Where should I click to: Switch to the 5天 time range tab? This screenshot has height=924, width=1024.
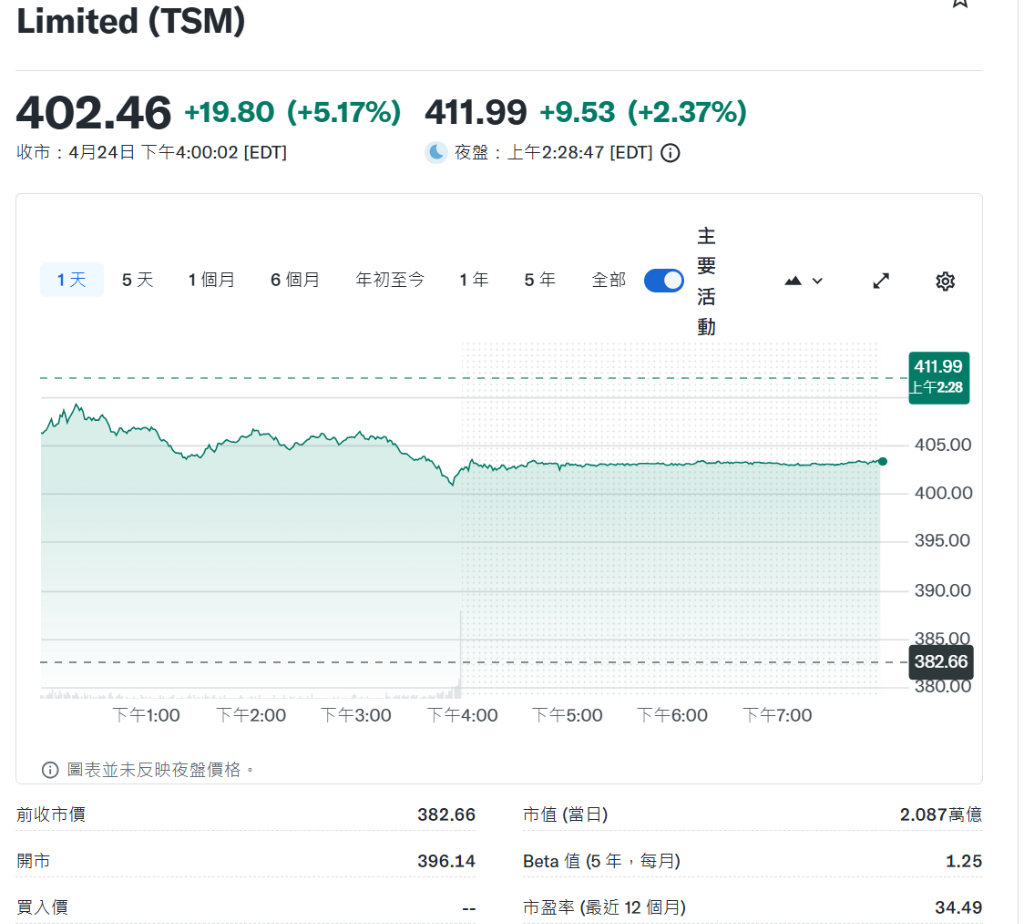(x=137, y=280)
